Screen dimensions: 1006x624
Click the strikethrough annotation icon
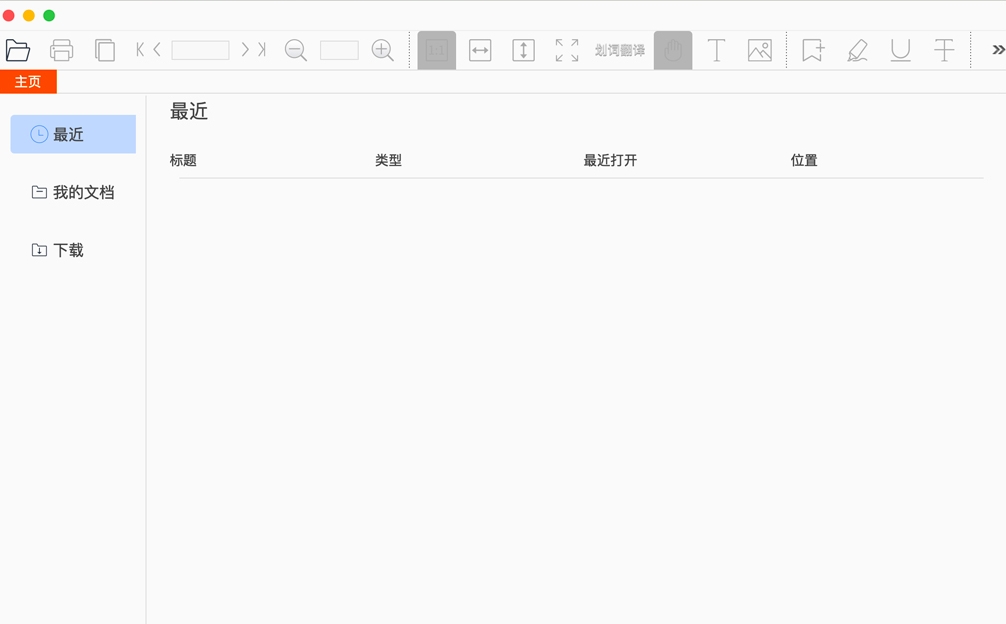944,49
